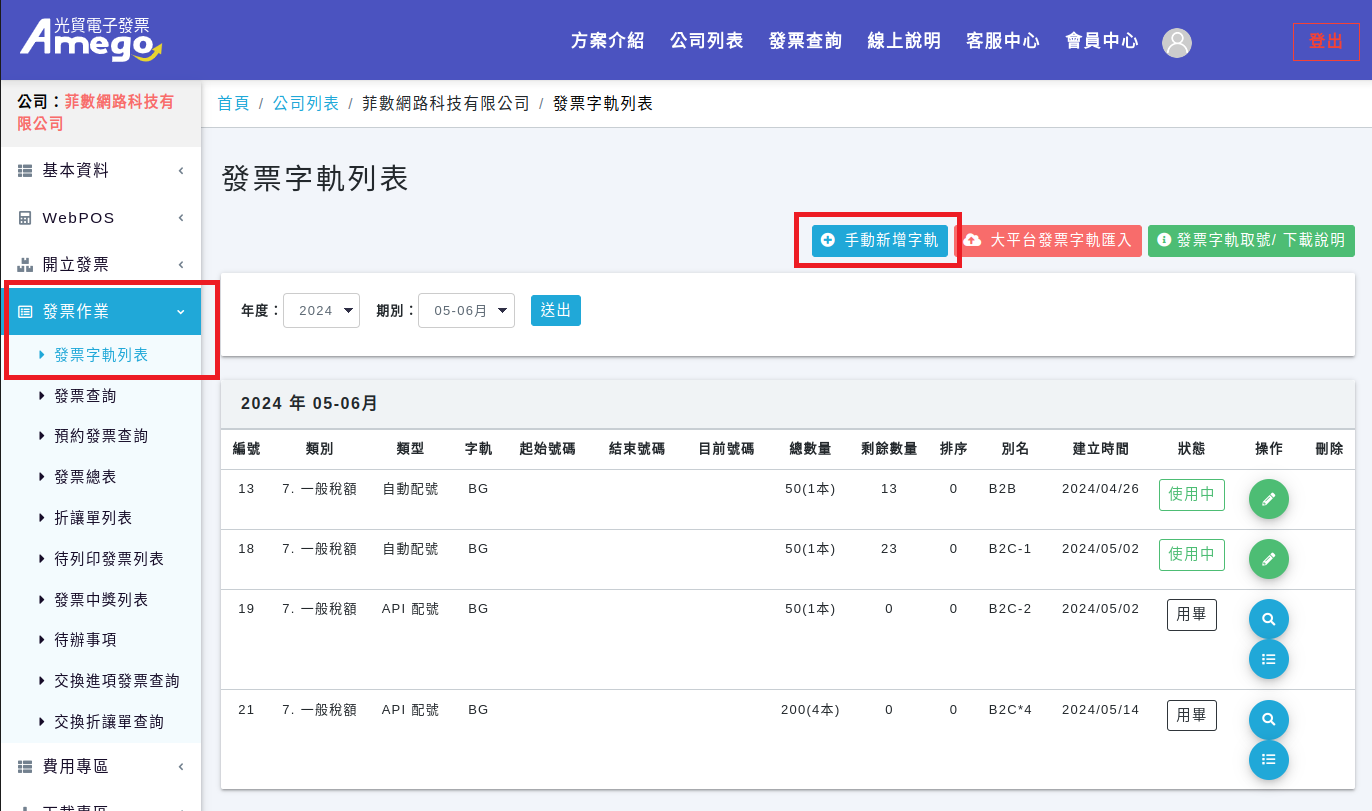Click list icon for row 19
The width and height of the screenshot is (1372, 811).
[1269, 659]
